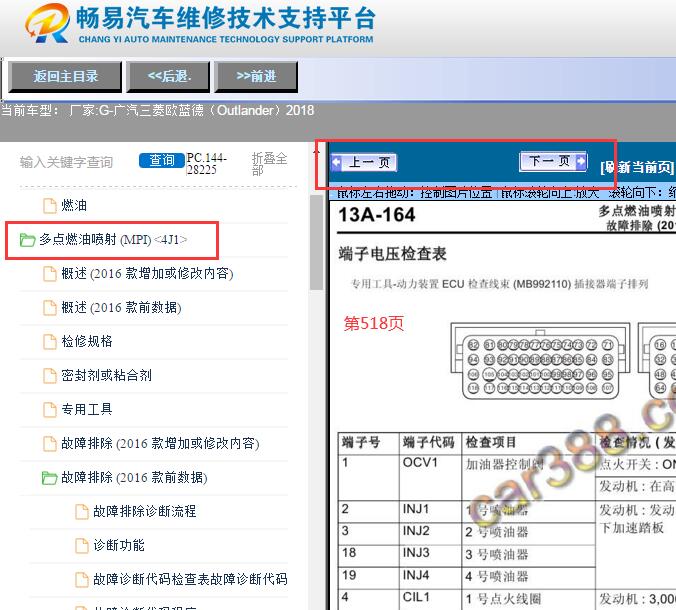Screen dimensions: 676x610
Task: Collapse all tree nodes with 折叠全部
Action: click(269, 164)
